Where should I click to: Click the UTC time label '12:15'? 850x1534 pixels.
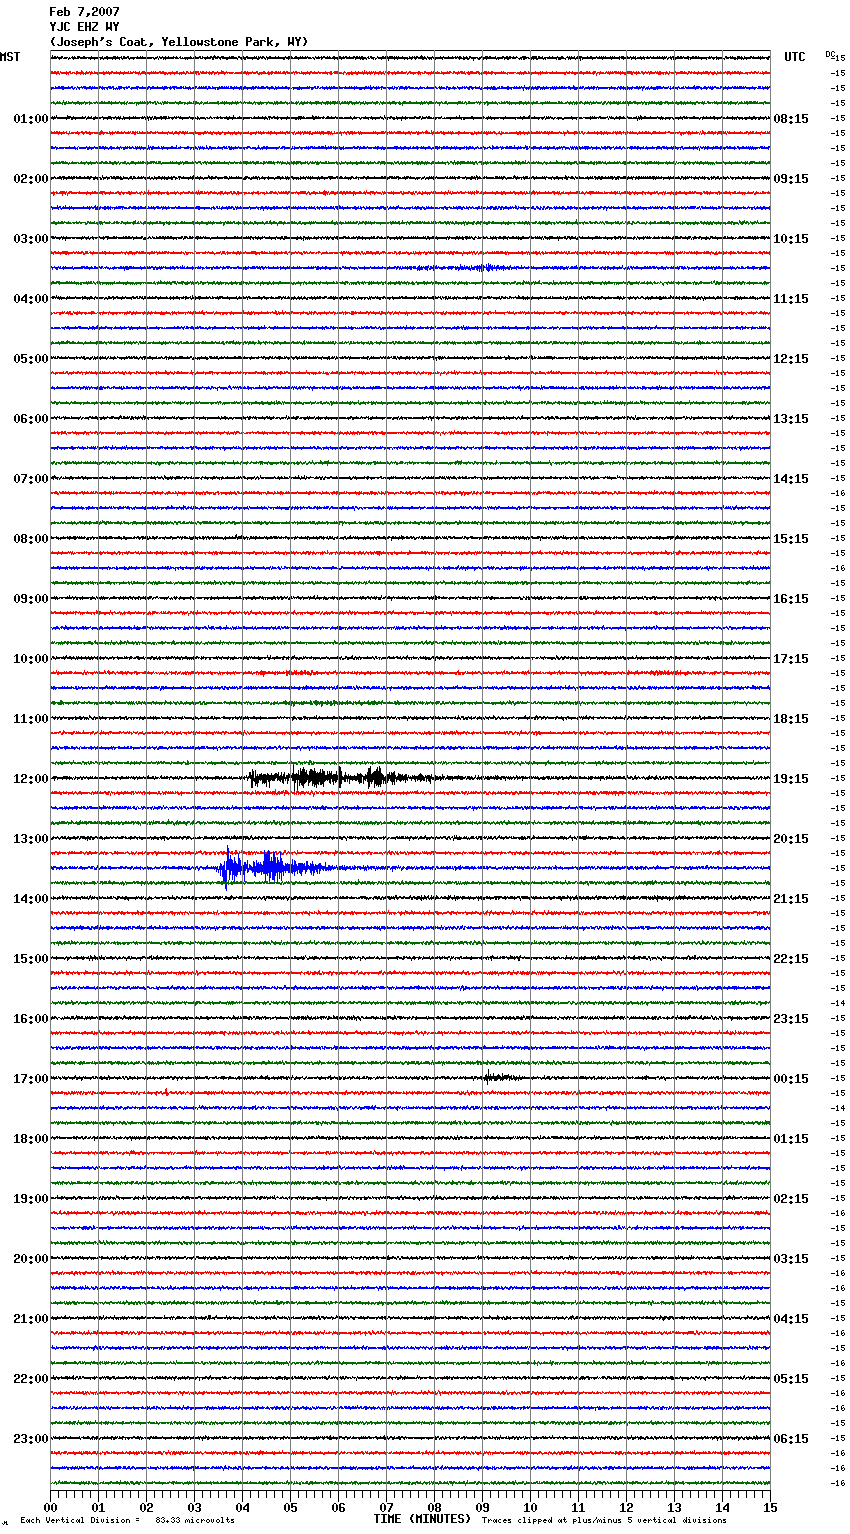pos(791,359)
